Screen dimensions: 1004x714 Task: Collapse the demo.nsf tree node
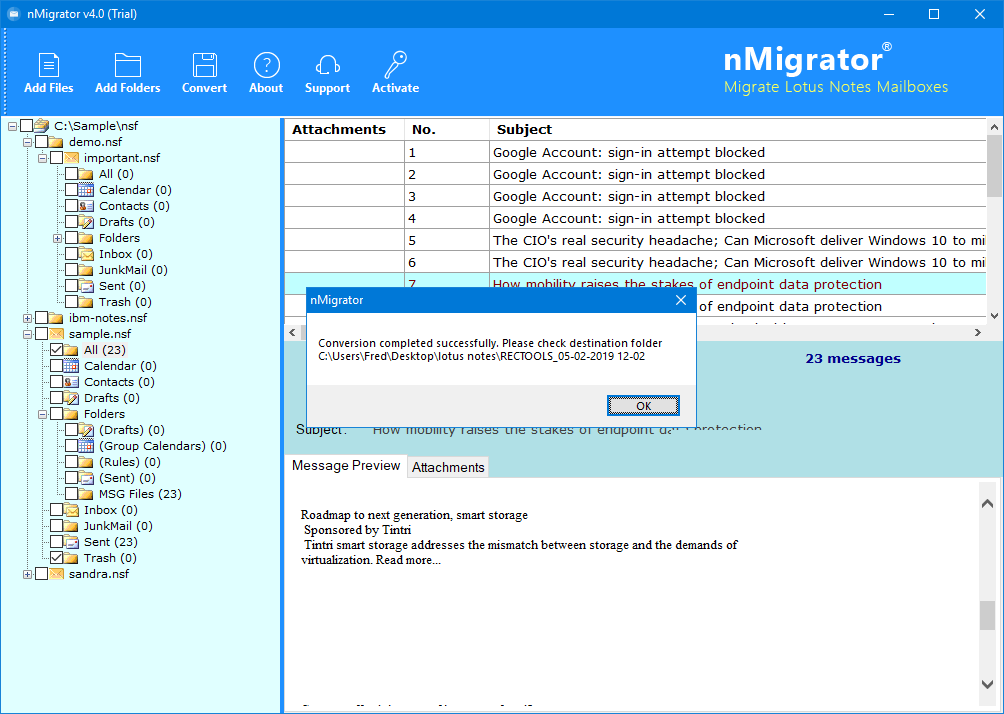point(28,142)
